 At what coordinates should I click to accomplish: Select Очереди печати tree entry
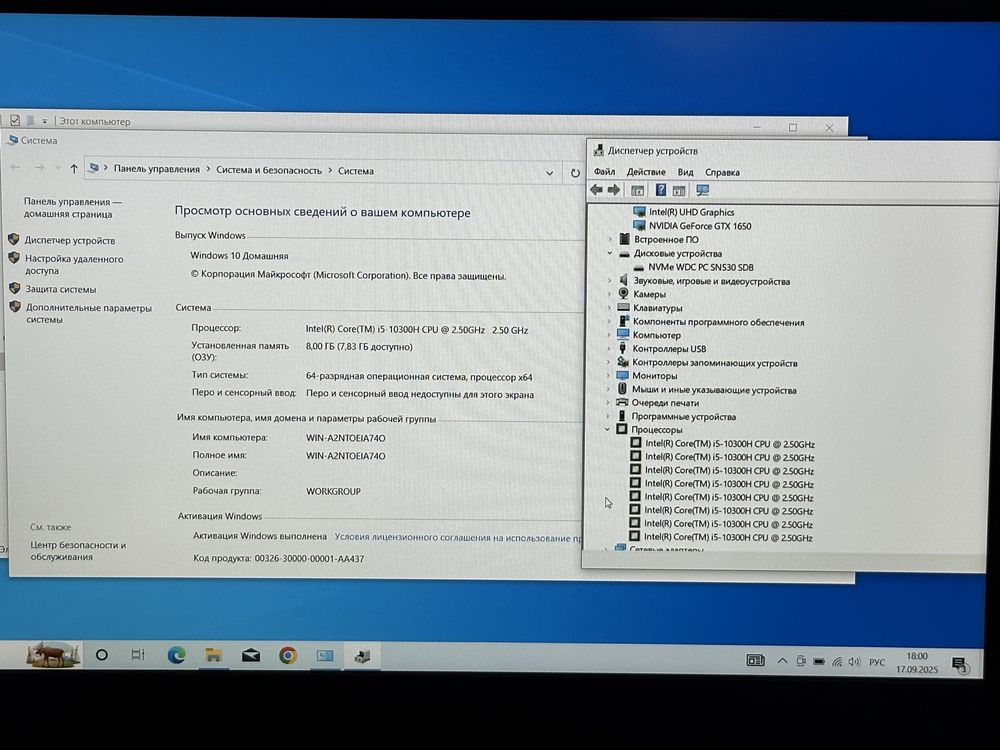665,403
